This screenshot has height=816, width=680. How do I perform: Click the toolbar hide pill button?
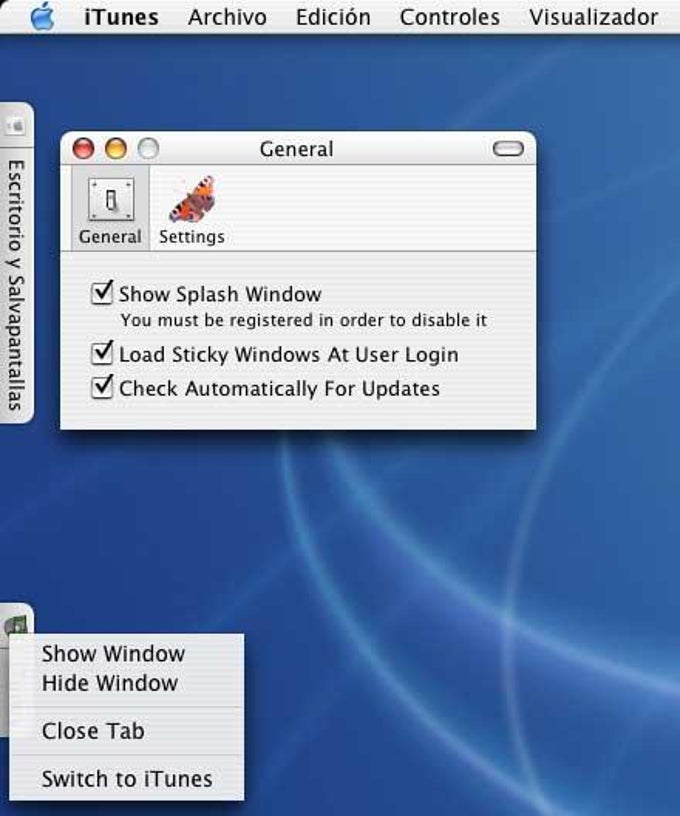coord(508,149)
